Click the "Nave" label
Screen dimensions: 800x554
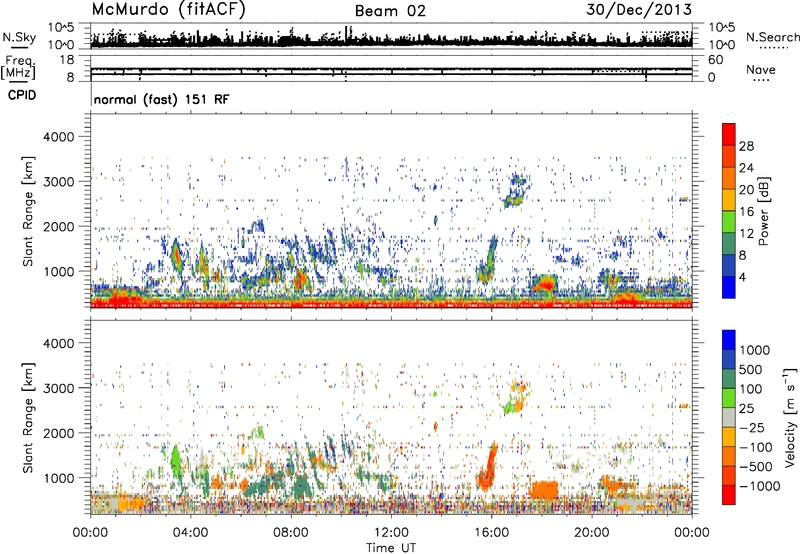coord(761,70)
